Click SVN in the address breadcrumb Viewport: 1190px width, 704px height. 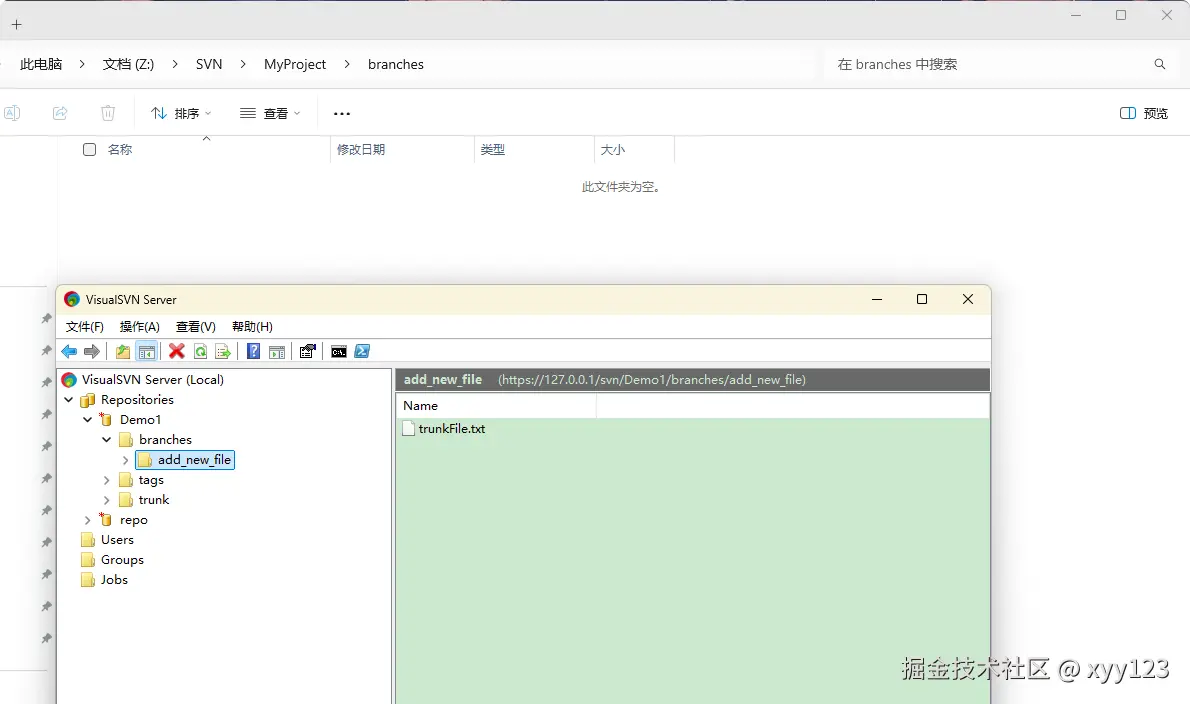(209, 64)
